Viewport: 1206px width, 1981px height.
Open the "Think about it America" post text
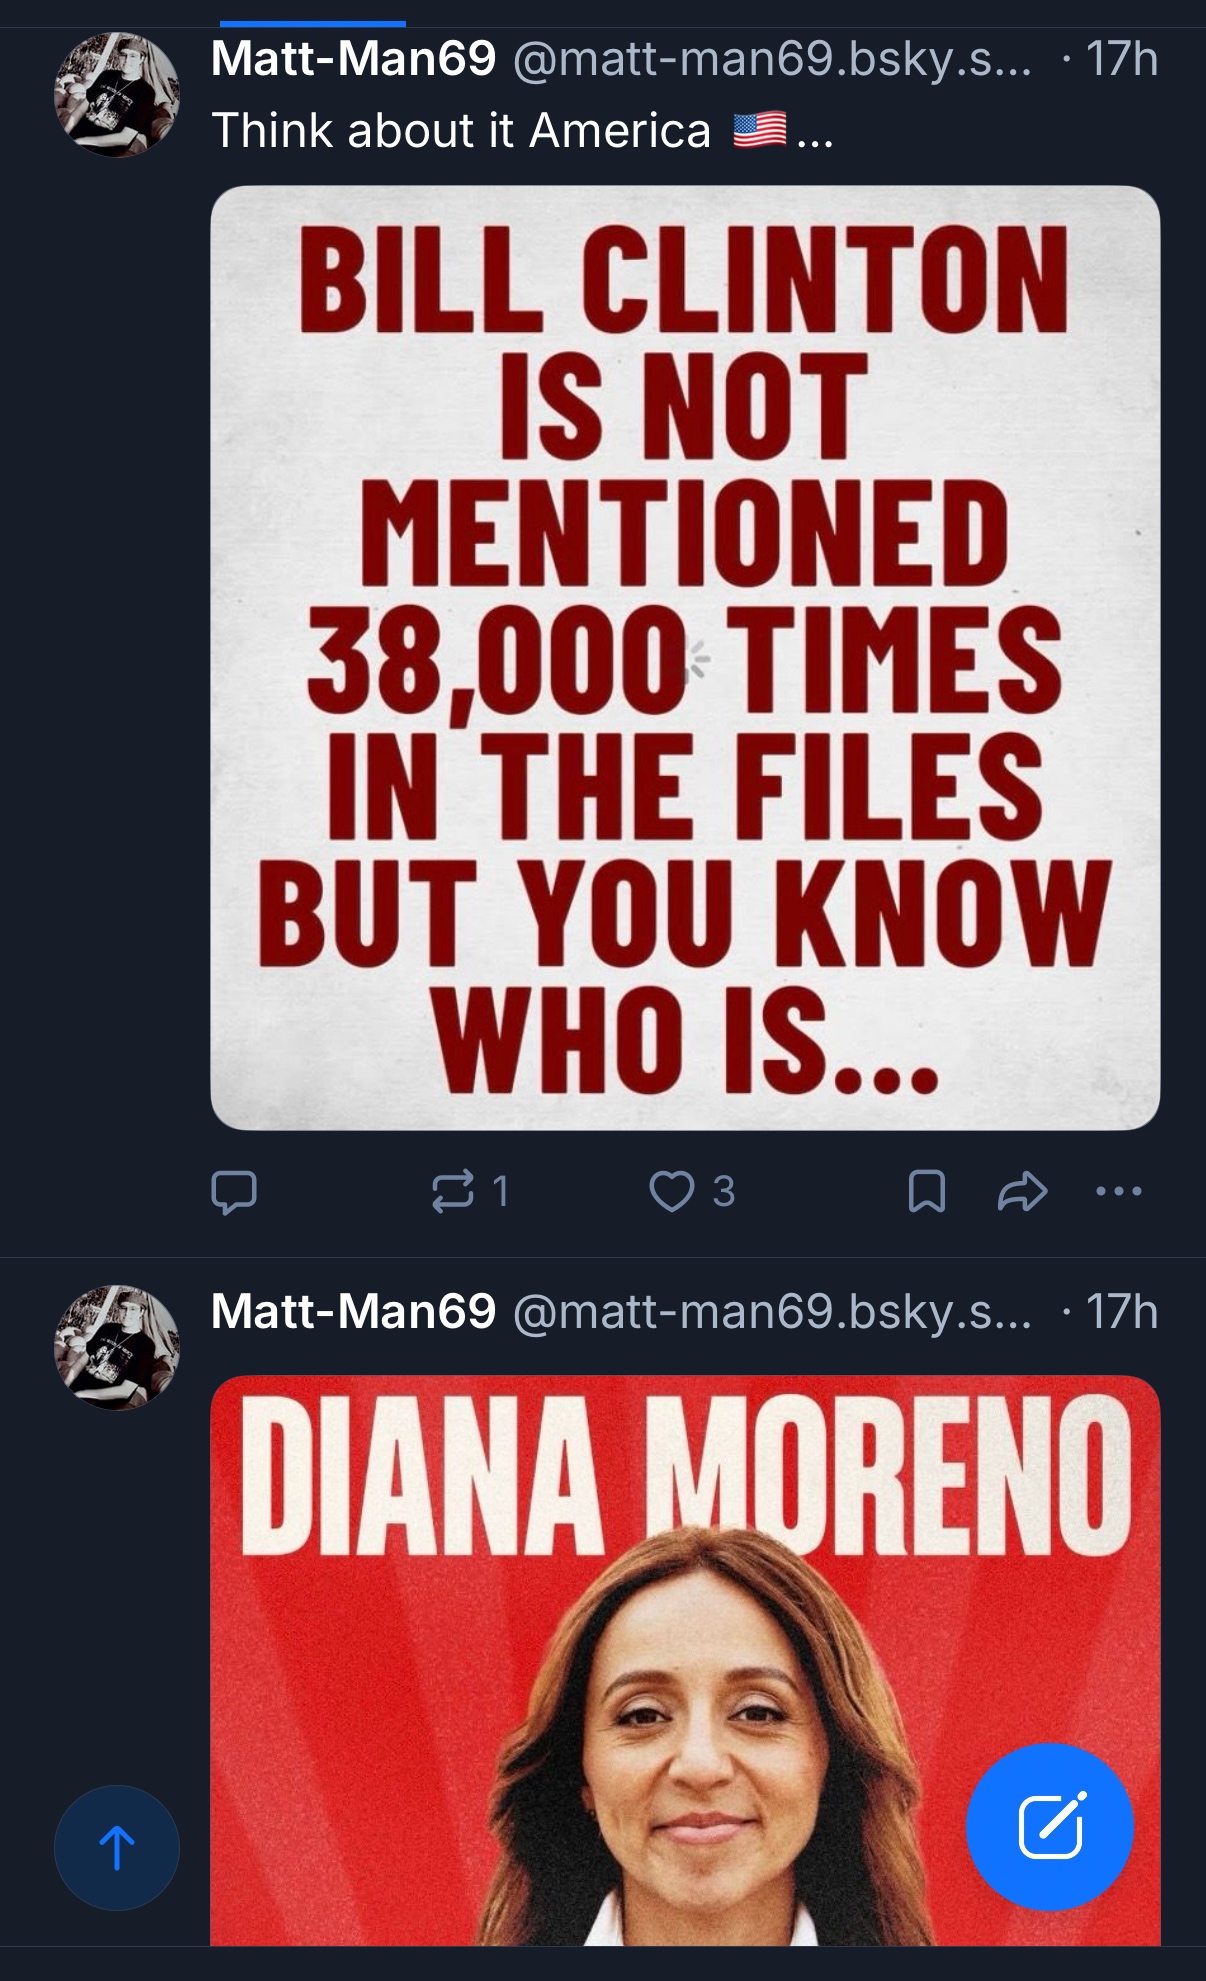click(461, 131)
